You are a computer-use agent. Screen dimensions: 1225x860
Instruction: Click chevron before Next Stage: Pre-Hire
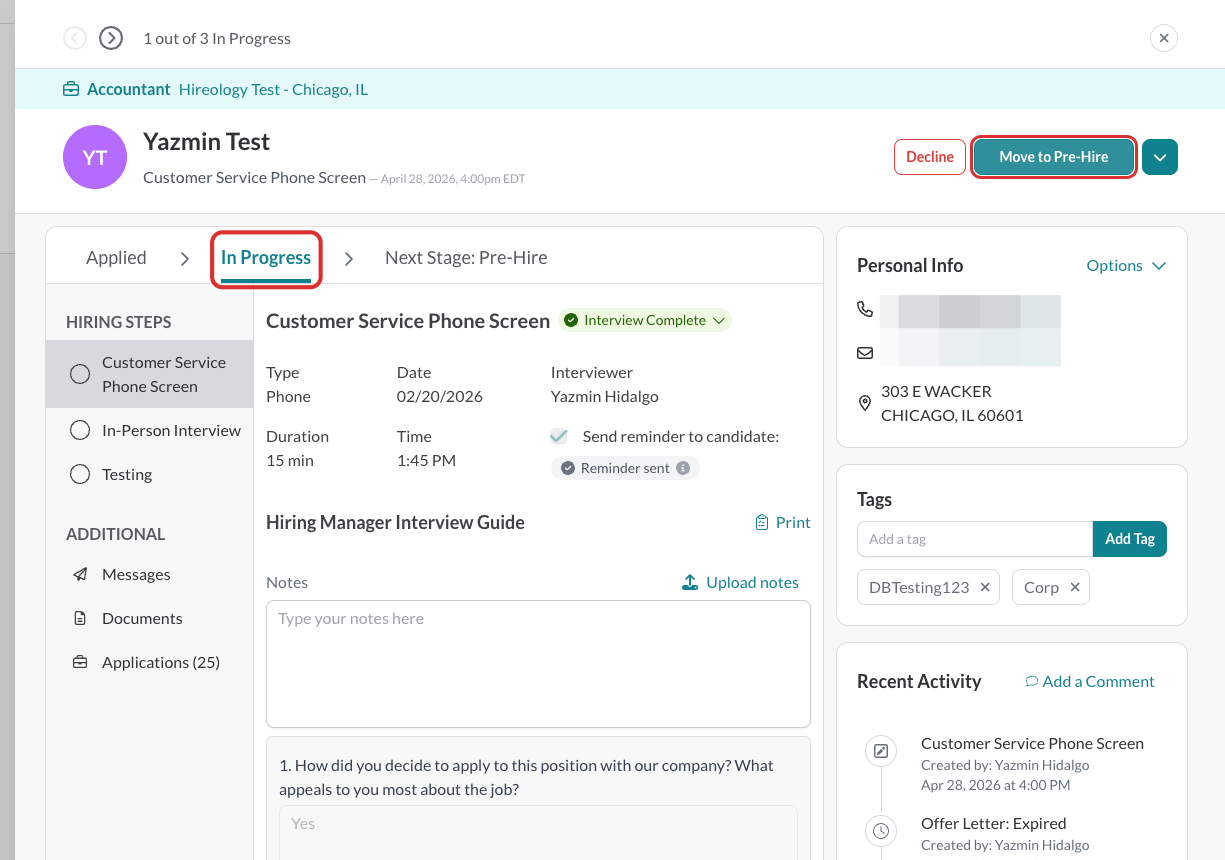[x=348, y=258]
